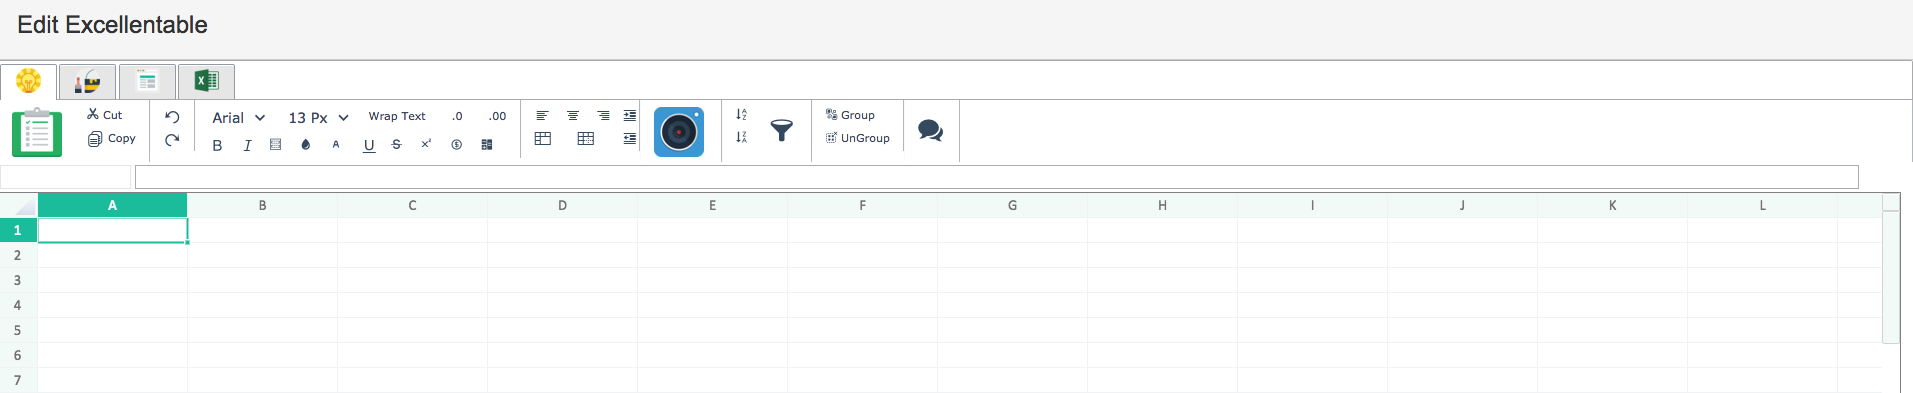Open the Arial font dropdown
The height and width of the screenshot is (393, 1913).
click(x=238, y=117)
